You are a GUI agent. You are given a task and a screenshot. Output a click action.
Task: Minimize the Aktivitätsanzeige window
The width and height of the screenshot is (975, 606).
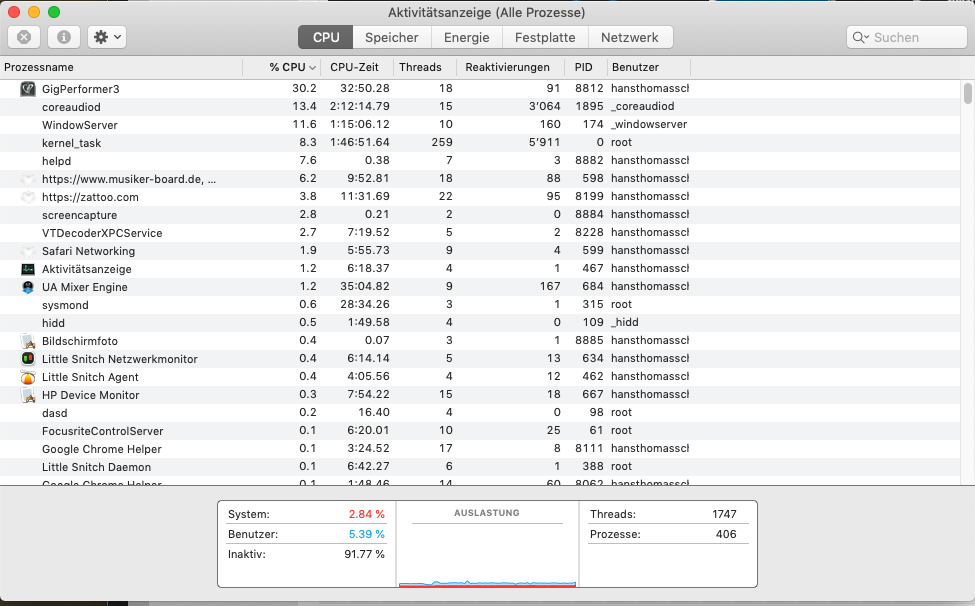pos(34,12)
